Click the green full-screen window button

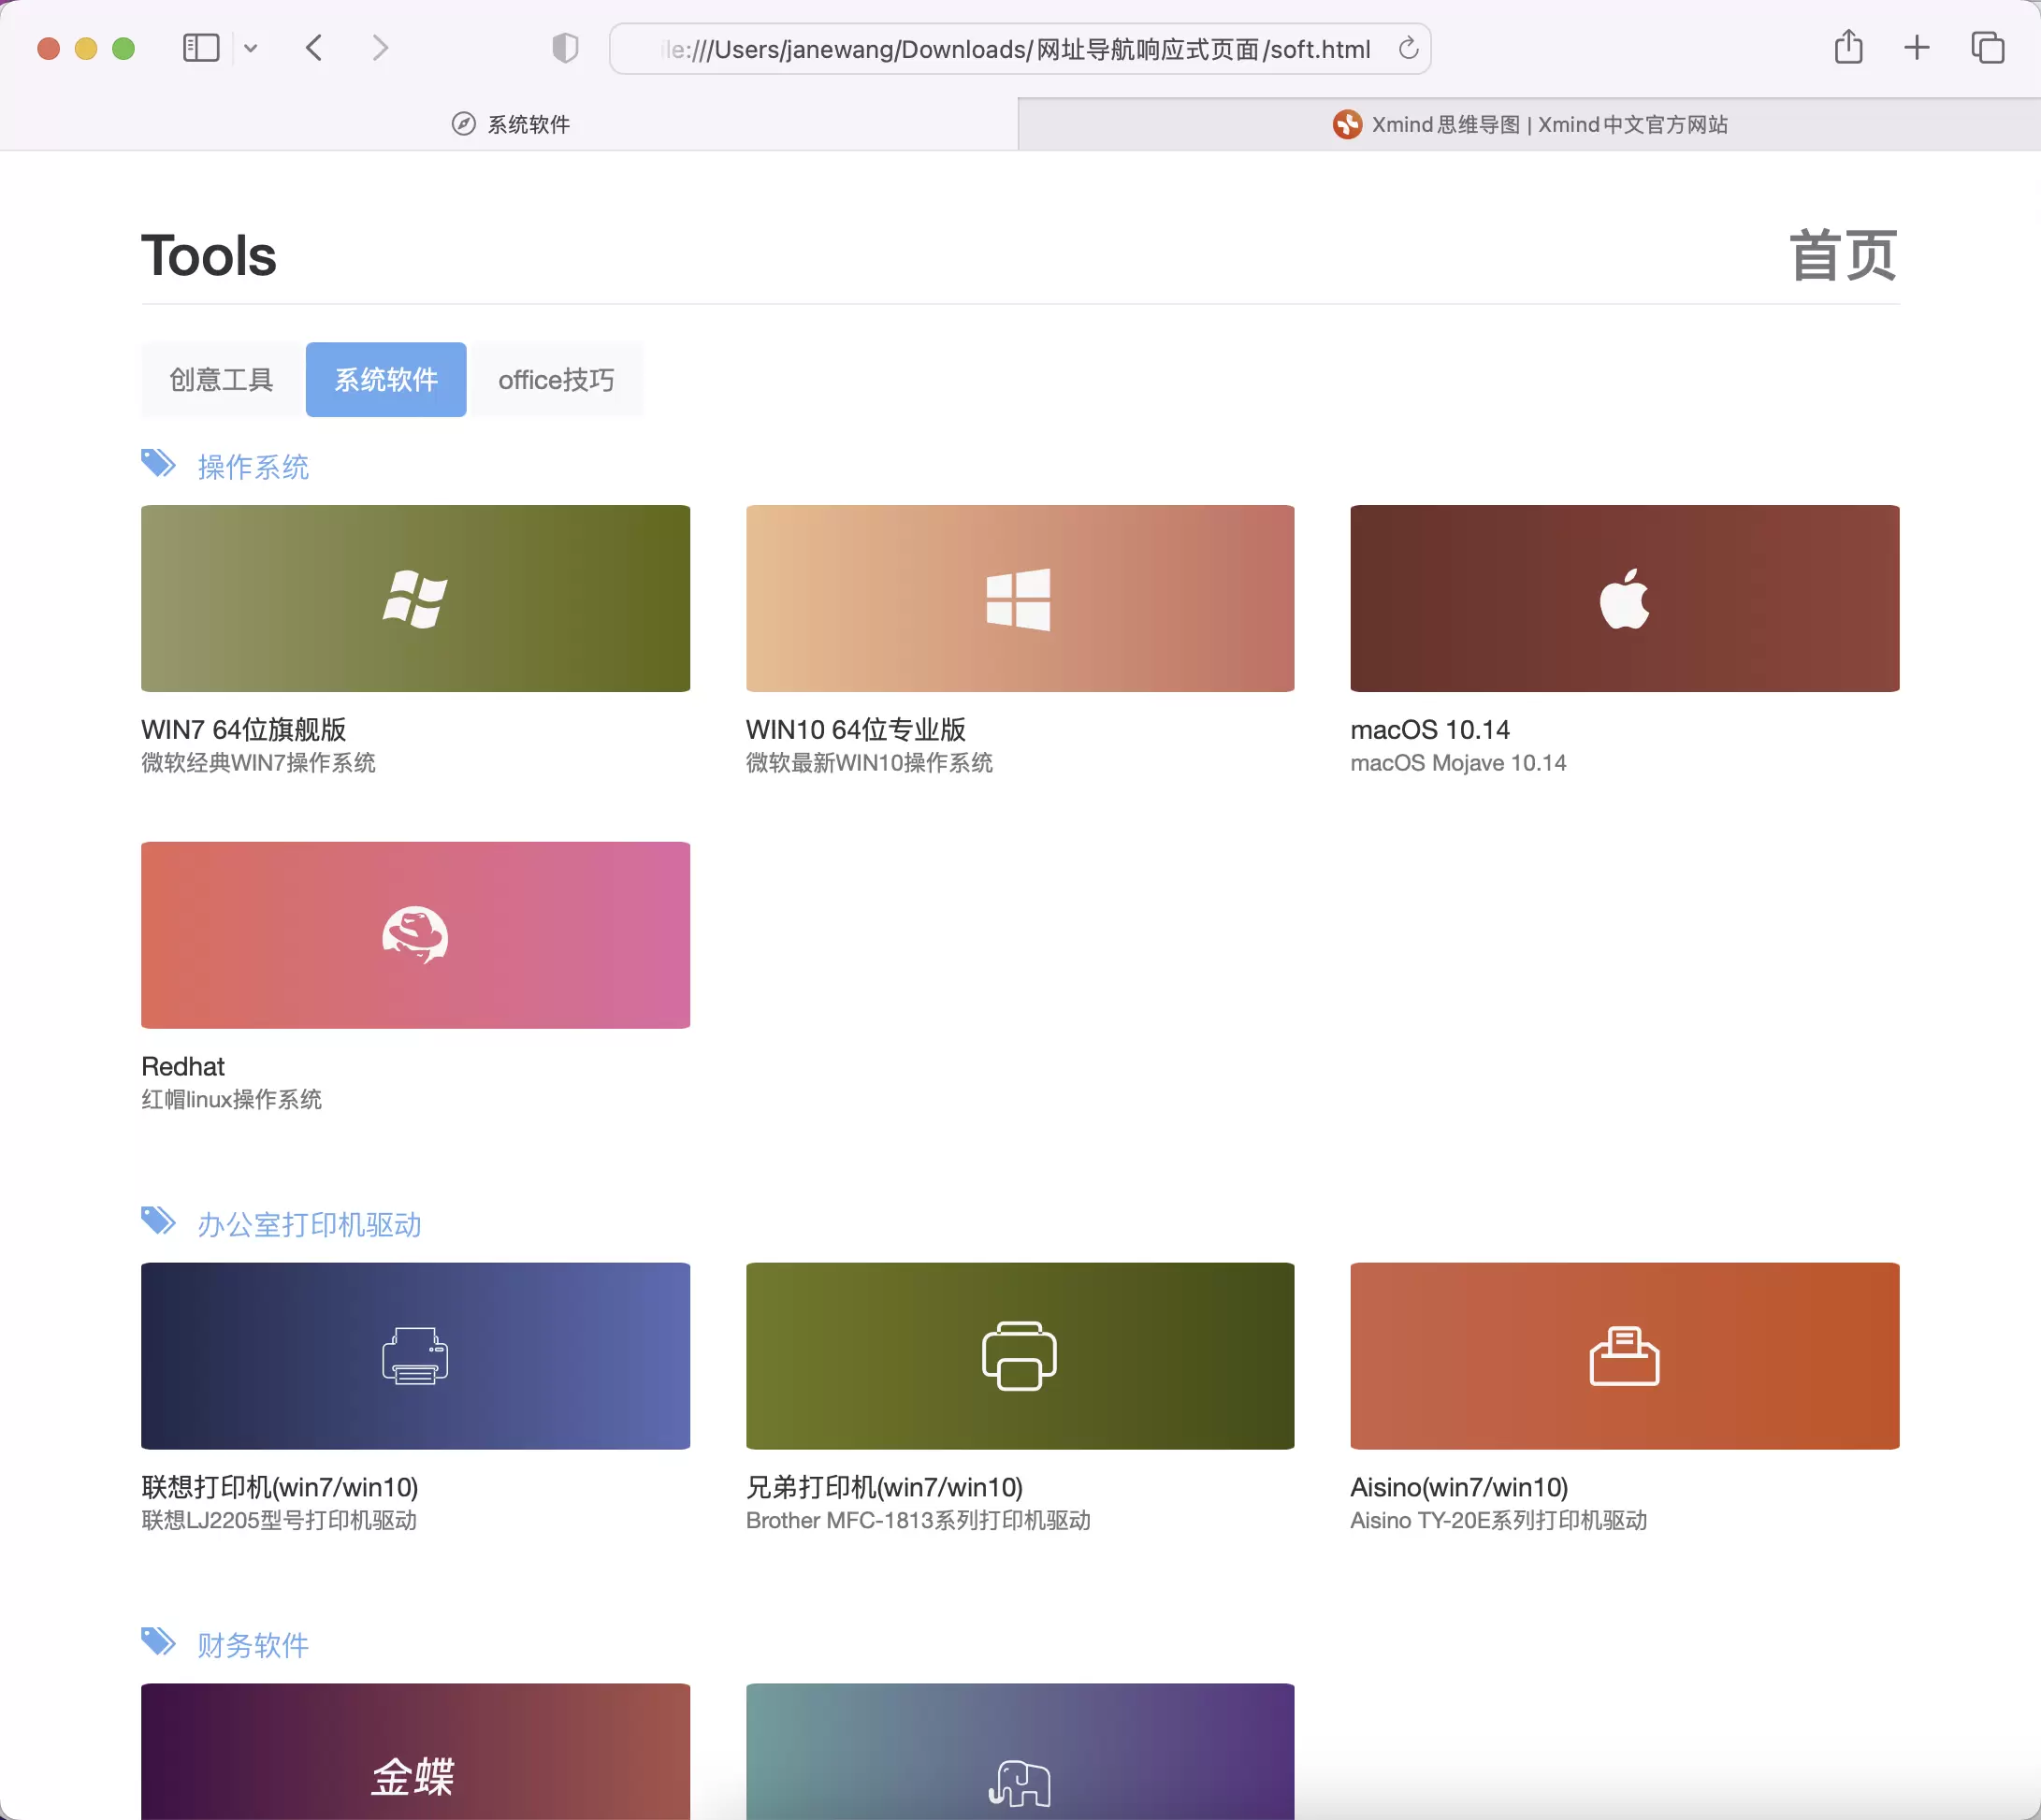[123, 48]
